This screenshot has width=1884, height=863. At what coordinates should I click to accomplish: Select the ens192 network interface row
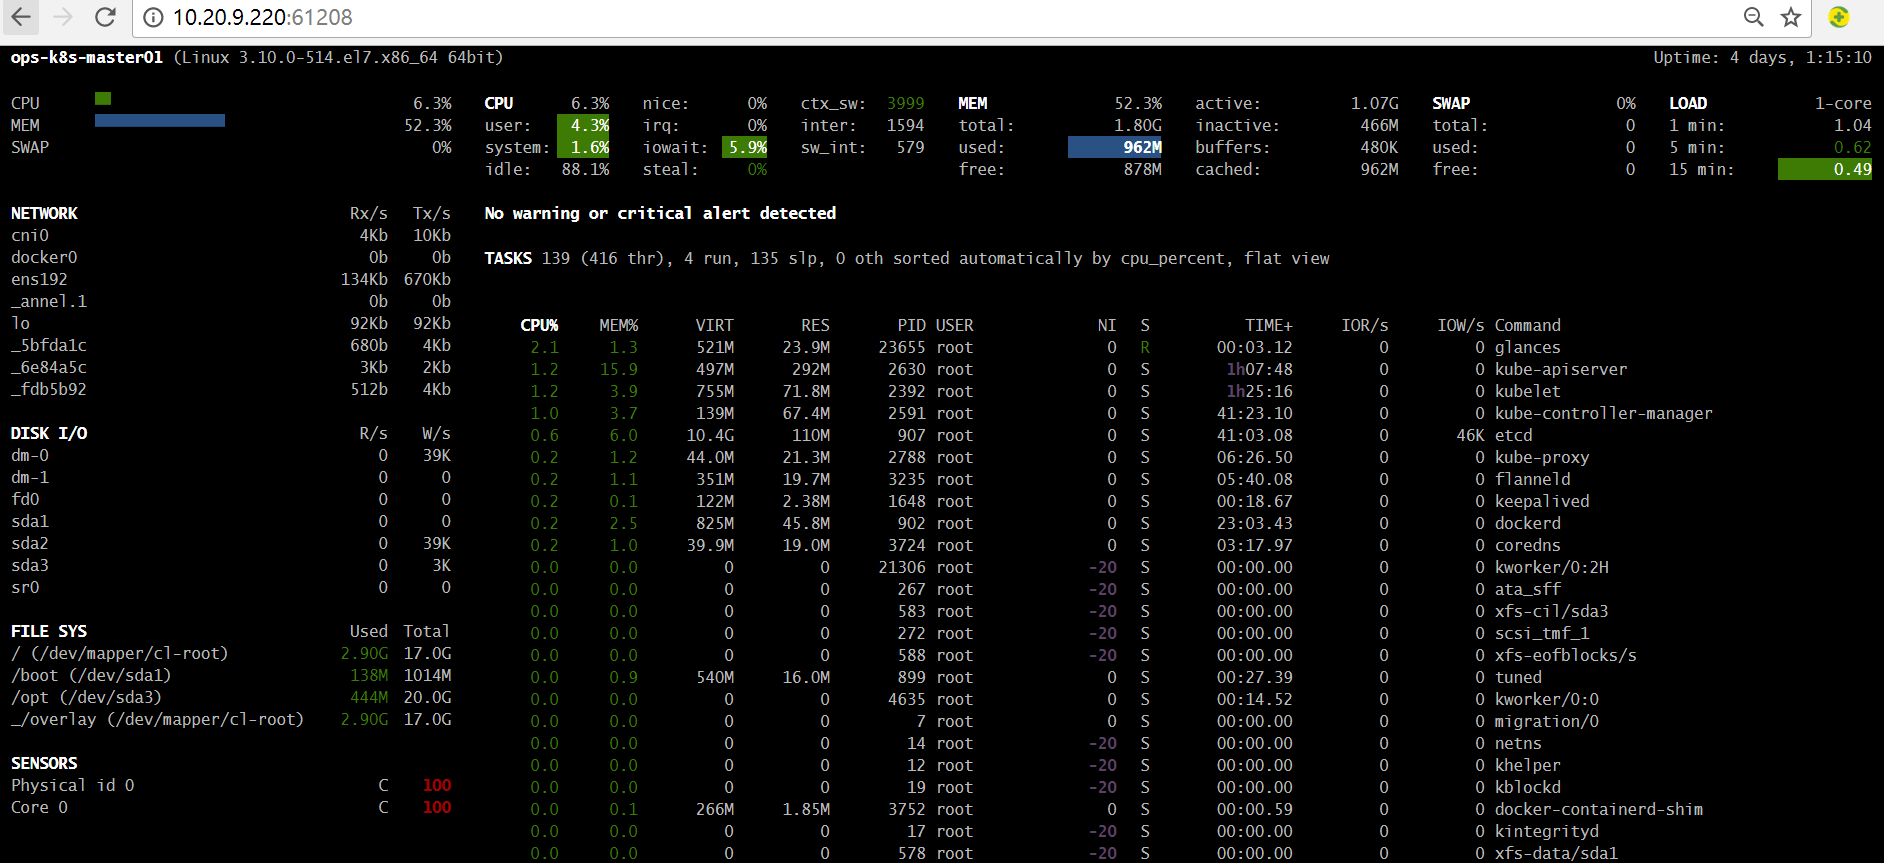(231, 279)
